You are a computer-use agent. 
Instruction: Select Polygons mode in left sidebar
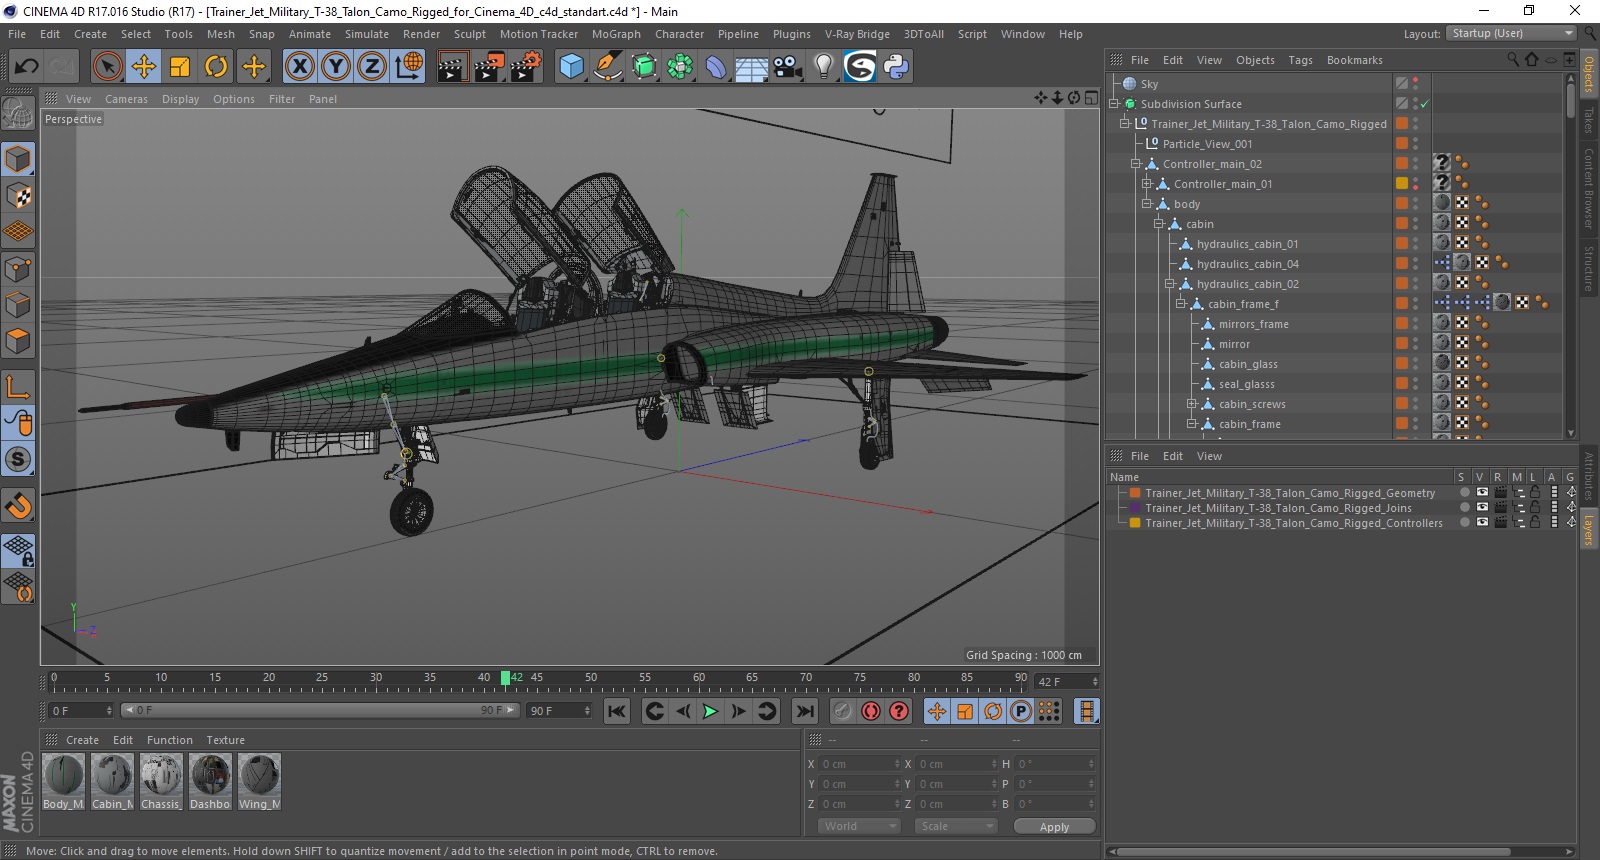(x=18, y=341)
